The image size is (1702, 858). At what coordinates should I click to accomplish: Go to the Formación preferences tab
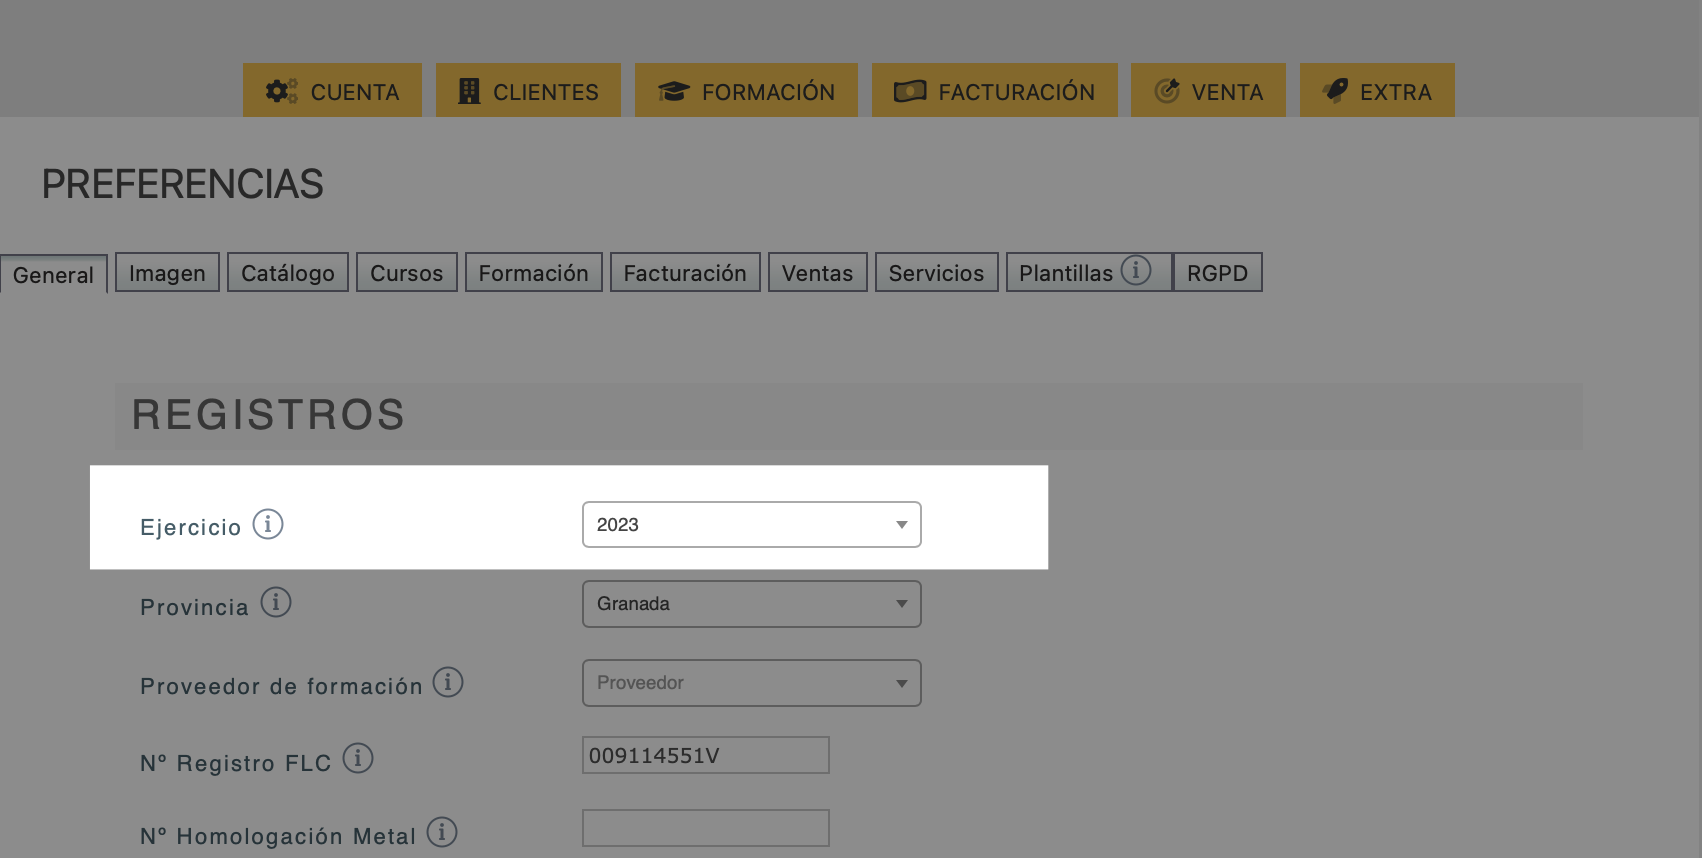click(534, 273)
